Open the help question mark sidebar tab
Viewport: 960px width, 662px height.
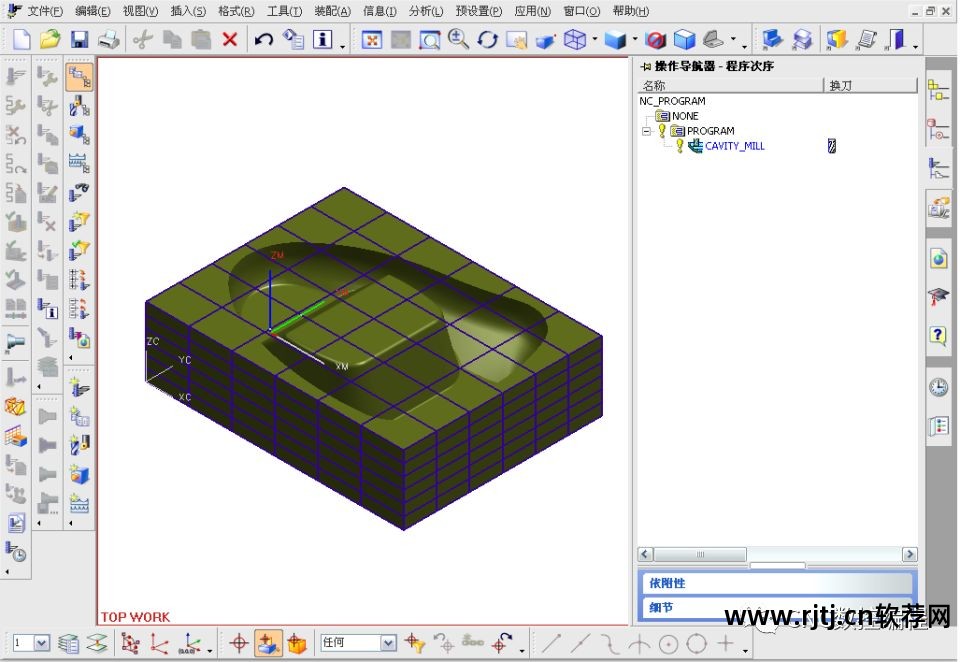point(938,335)
